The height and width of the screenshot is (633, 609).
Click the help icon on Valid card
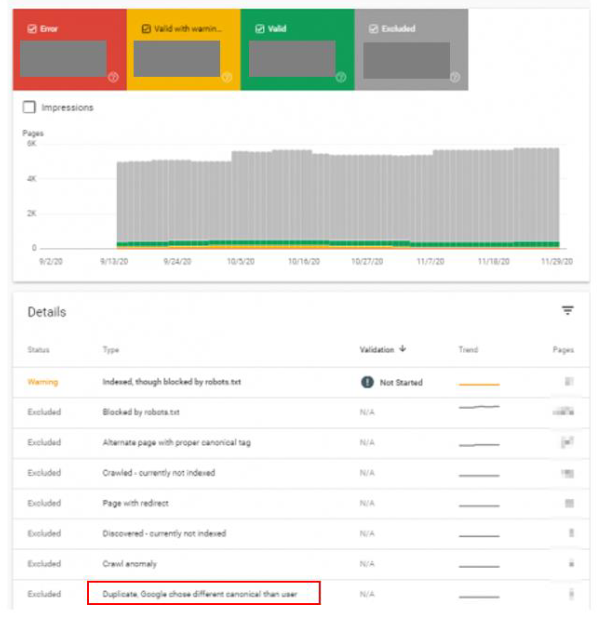[341, 77]
